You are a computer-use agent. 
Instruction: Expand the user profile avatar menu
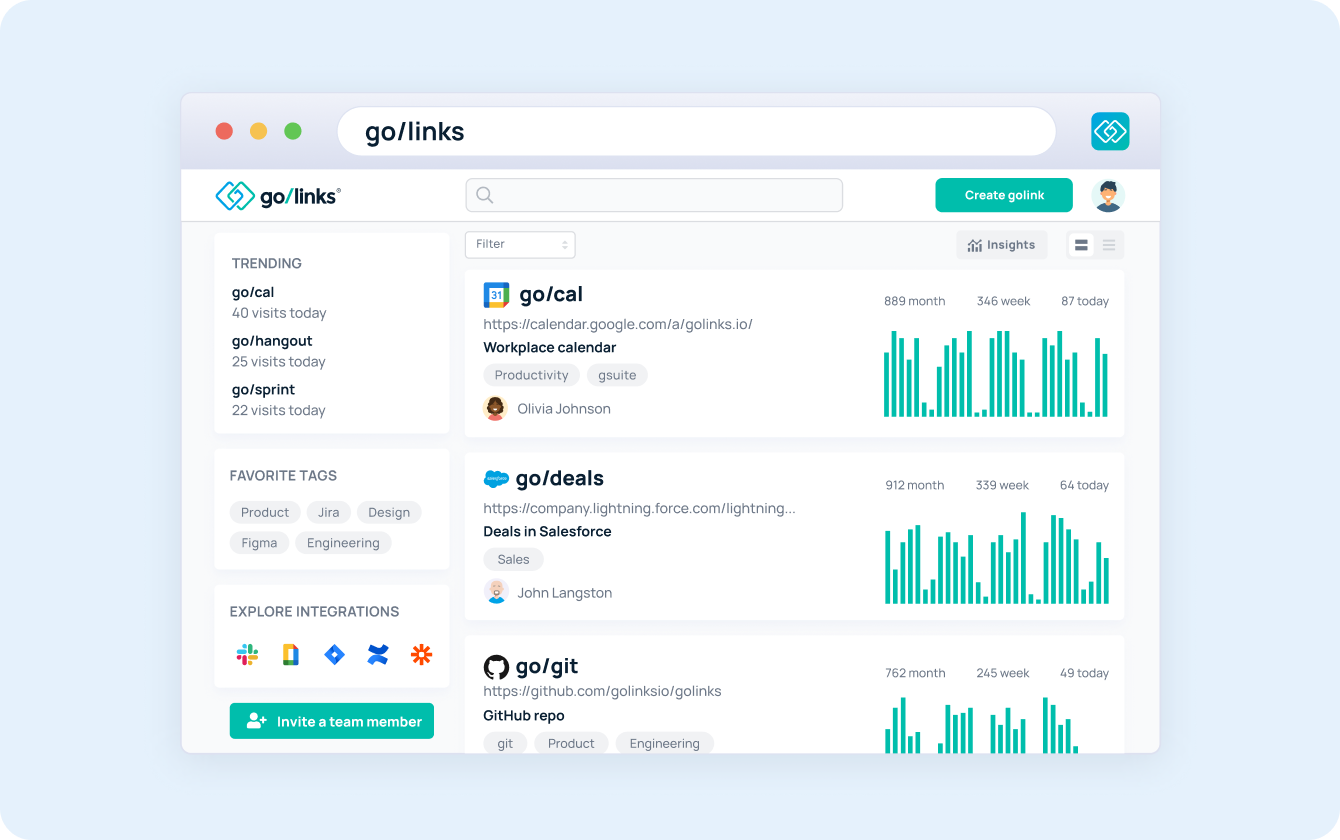(1110, 195)
